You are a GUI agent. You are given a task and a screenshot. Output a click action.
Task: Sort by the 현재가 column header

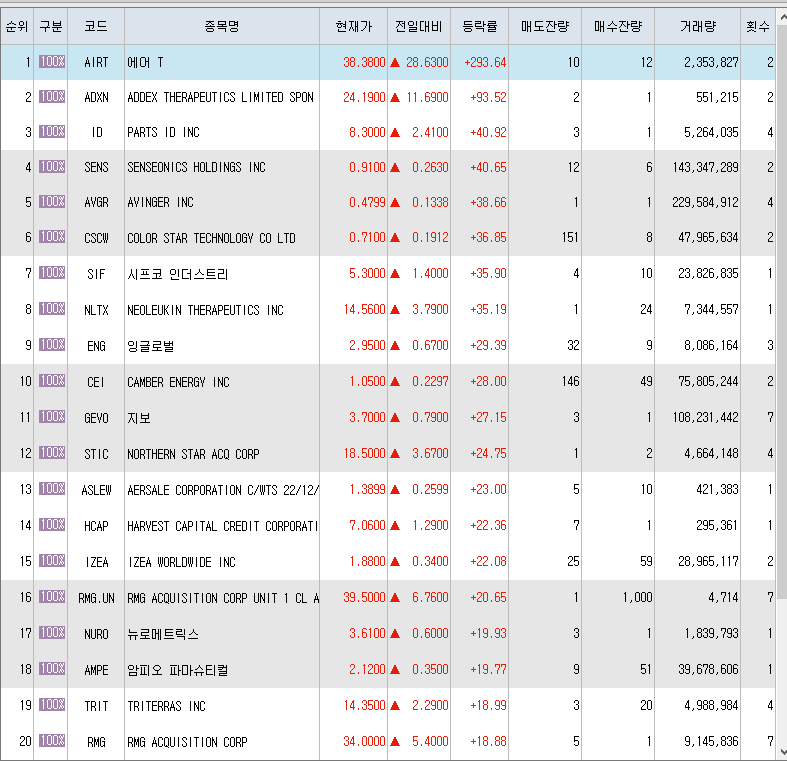pos(353,26)
